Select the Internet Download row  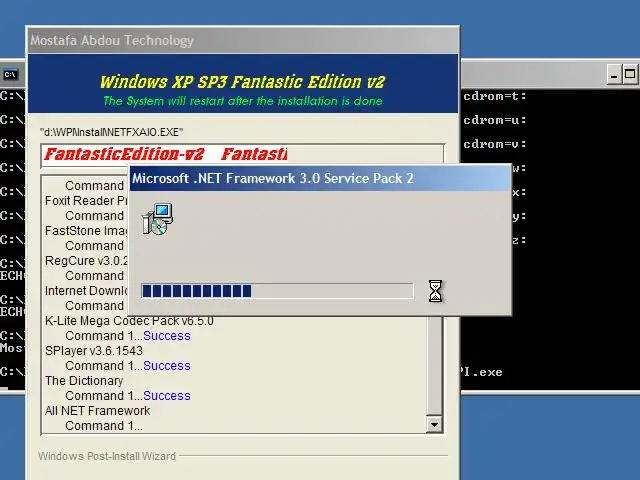pos(86,291)
